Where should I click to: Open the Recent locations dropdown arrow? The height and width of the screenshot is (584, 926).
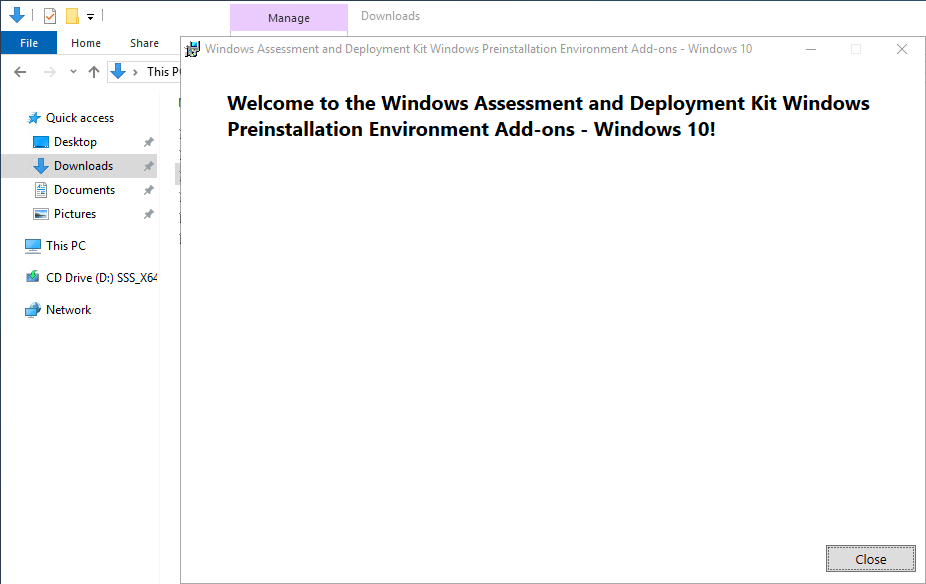73,72
